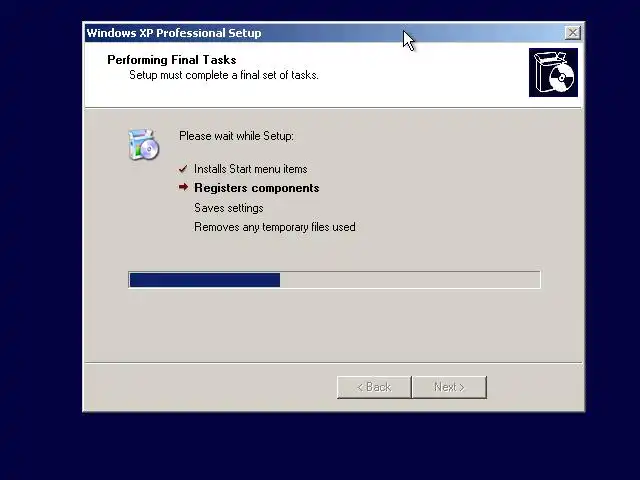Click 'Setup must complete a final set of tasks.'
Viewport: 640px width, 480px height.
(x=224, y=75)
